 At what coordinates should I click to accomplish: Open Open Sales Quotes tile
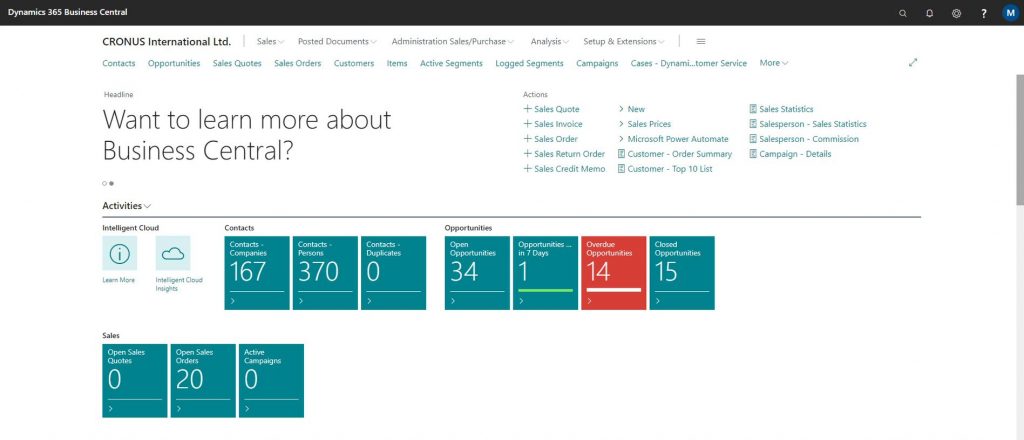click(x=135, y=381)
